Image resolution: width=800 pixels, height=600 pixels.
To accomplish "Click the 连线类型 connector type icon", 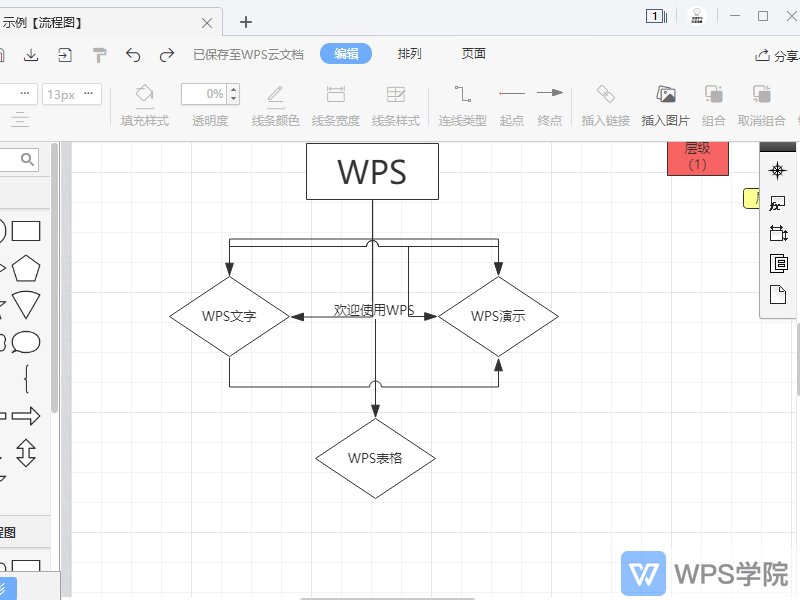I will [x=463, y=94].
